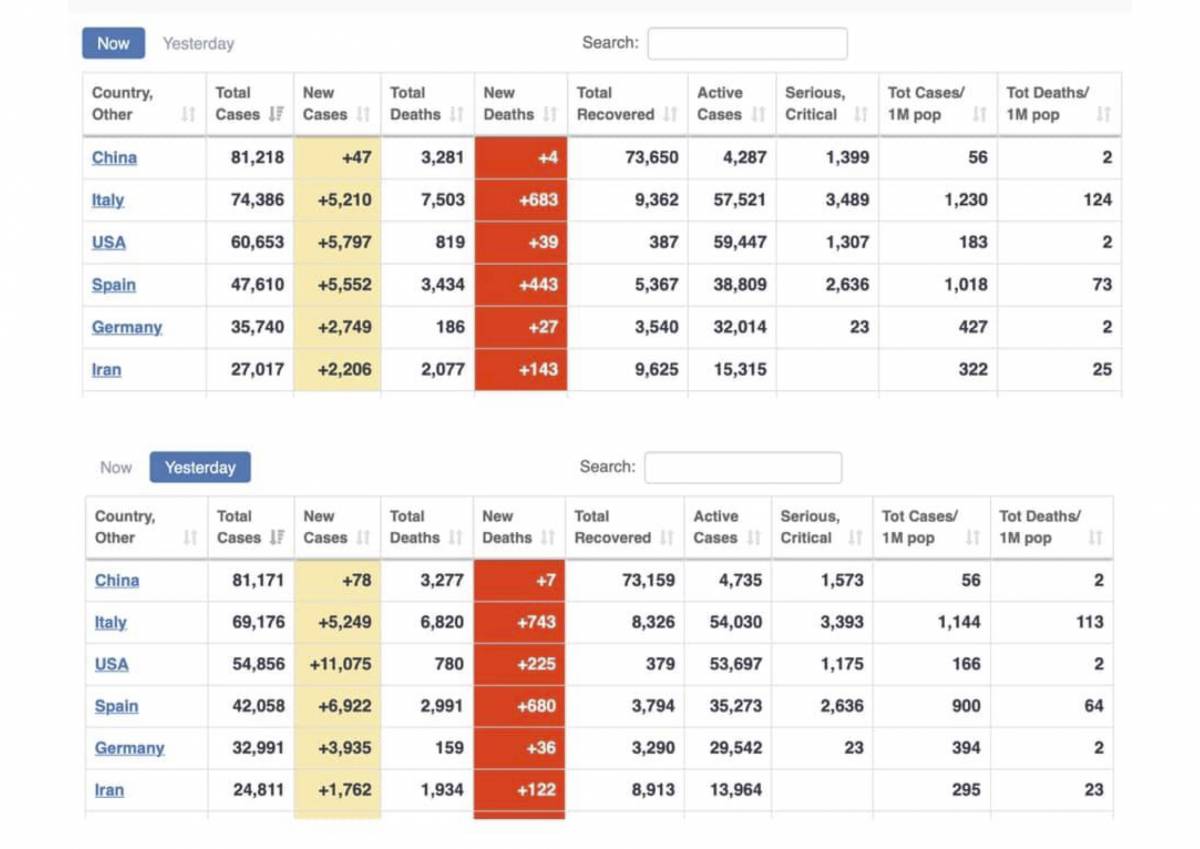Sort bottom table by Tot Deaths/1M pop icon

pos(1095,538)
